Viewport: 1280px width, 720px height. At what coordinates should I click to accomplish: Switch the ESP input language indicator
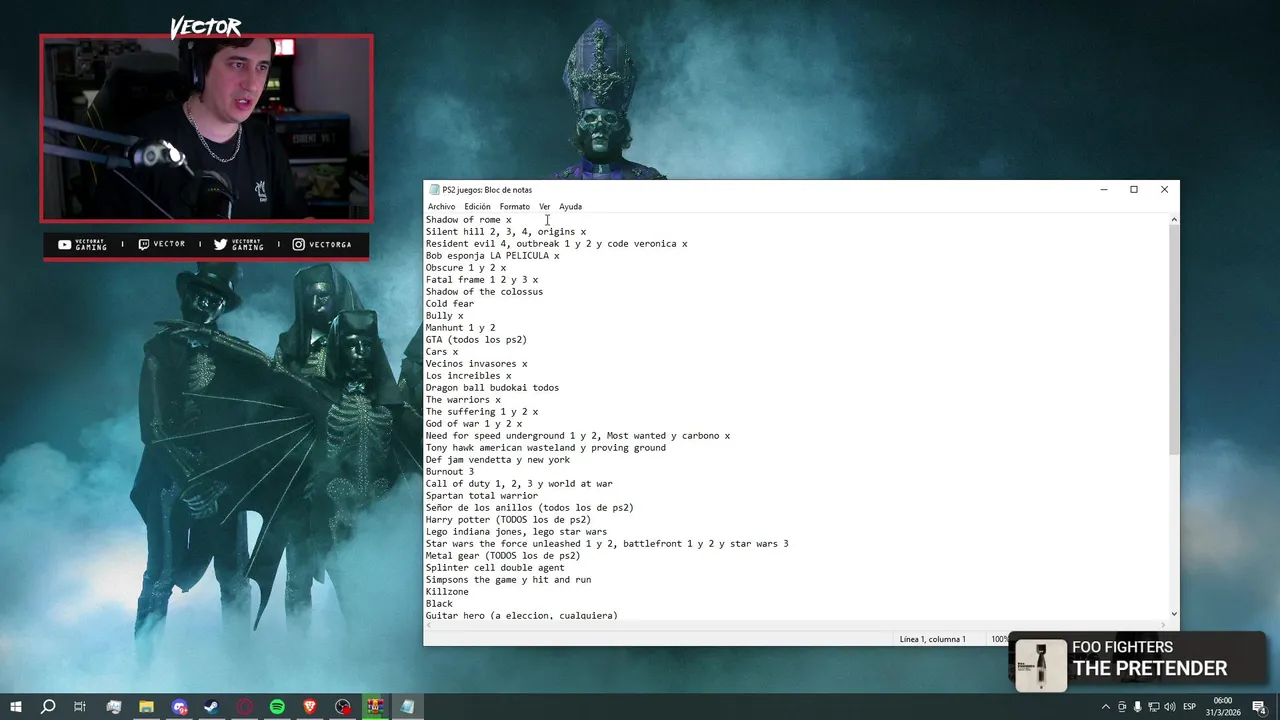pos(1190,707)
